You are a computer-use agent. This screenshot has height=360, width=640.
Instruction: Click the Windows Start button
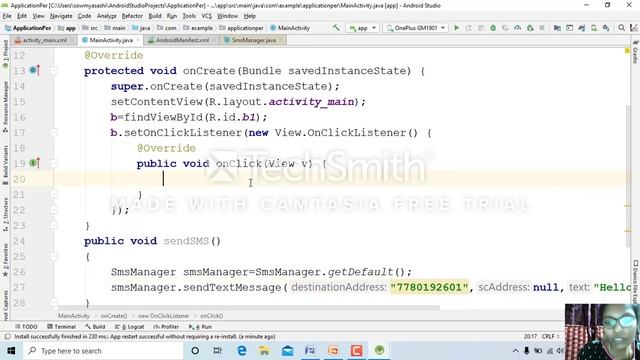(11, 350)
